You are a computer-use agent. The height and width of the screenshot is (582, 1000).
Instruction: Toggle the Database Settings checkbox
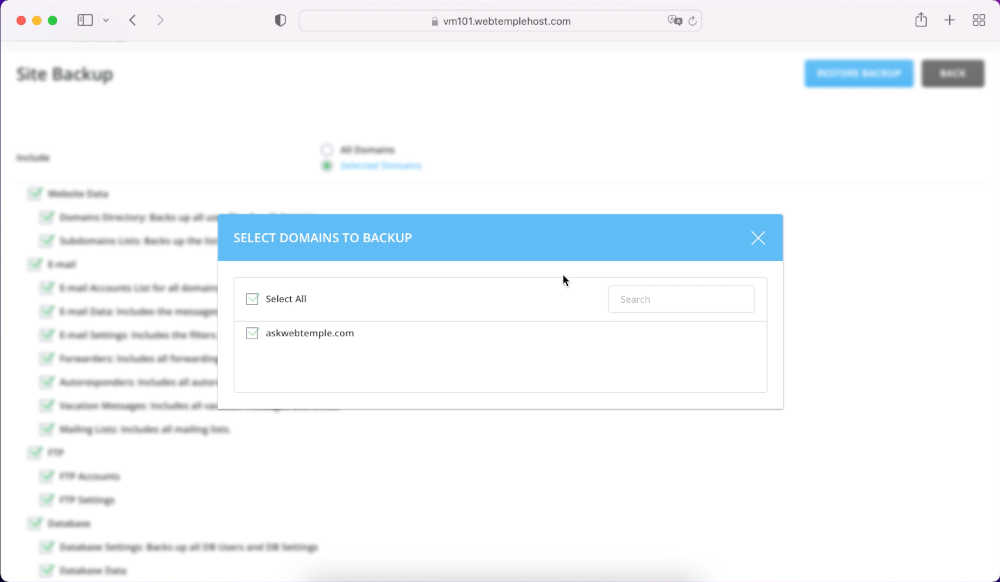(x=47, y=547)
